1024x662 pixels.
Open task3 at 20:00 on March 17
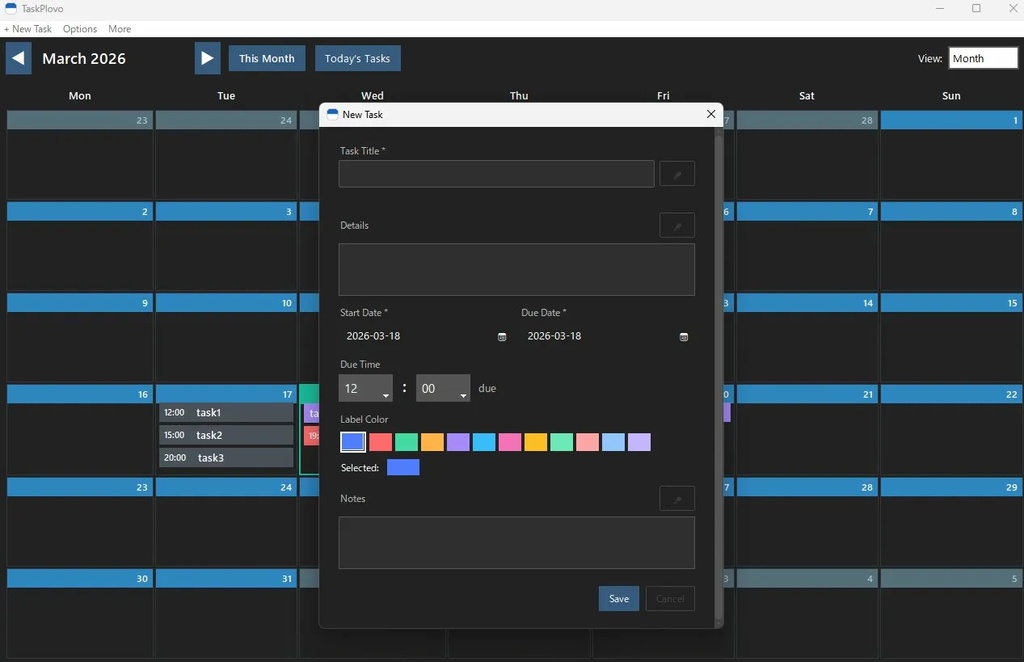(226, 458)
